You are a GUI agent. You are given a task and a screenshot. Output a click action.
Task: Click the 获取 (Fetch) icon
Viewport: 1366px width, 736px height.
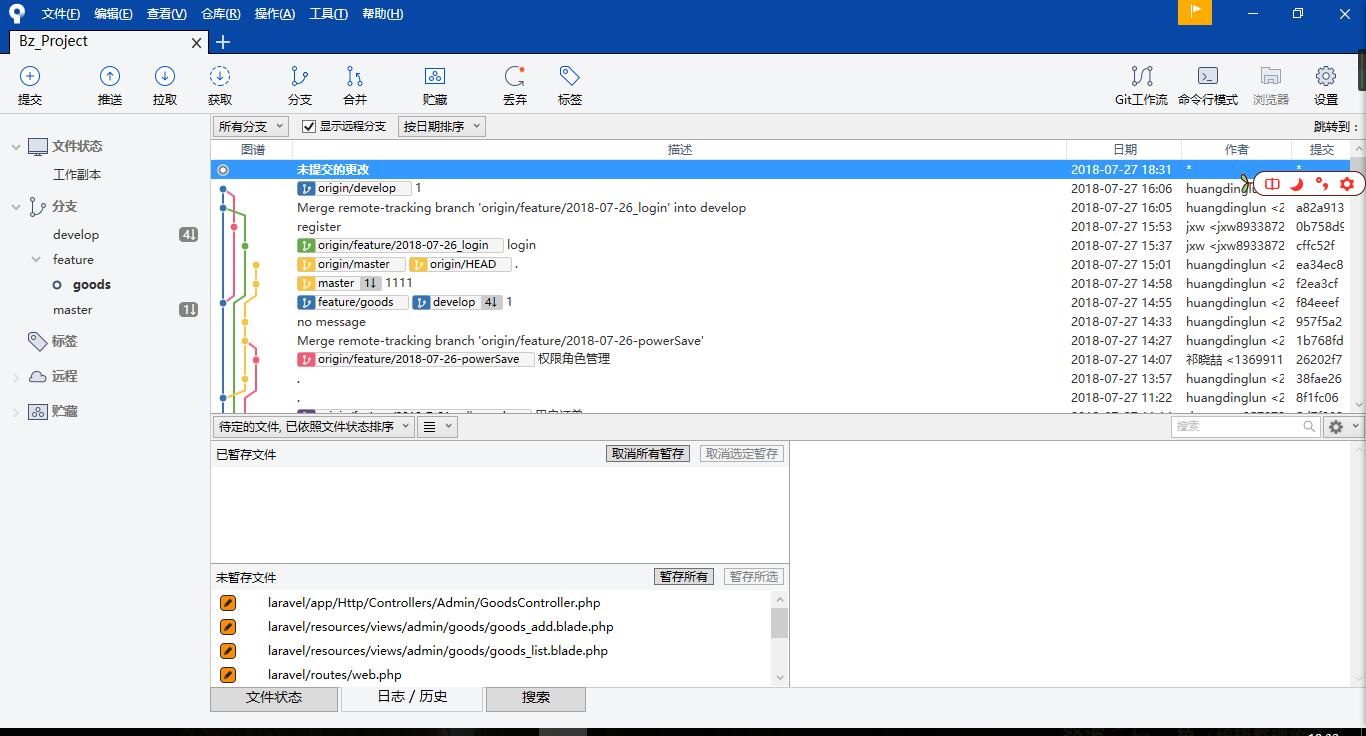click(219, 84)
